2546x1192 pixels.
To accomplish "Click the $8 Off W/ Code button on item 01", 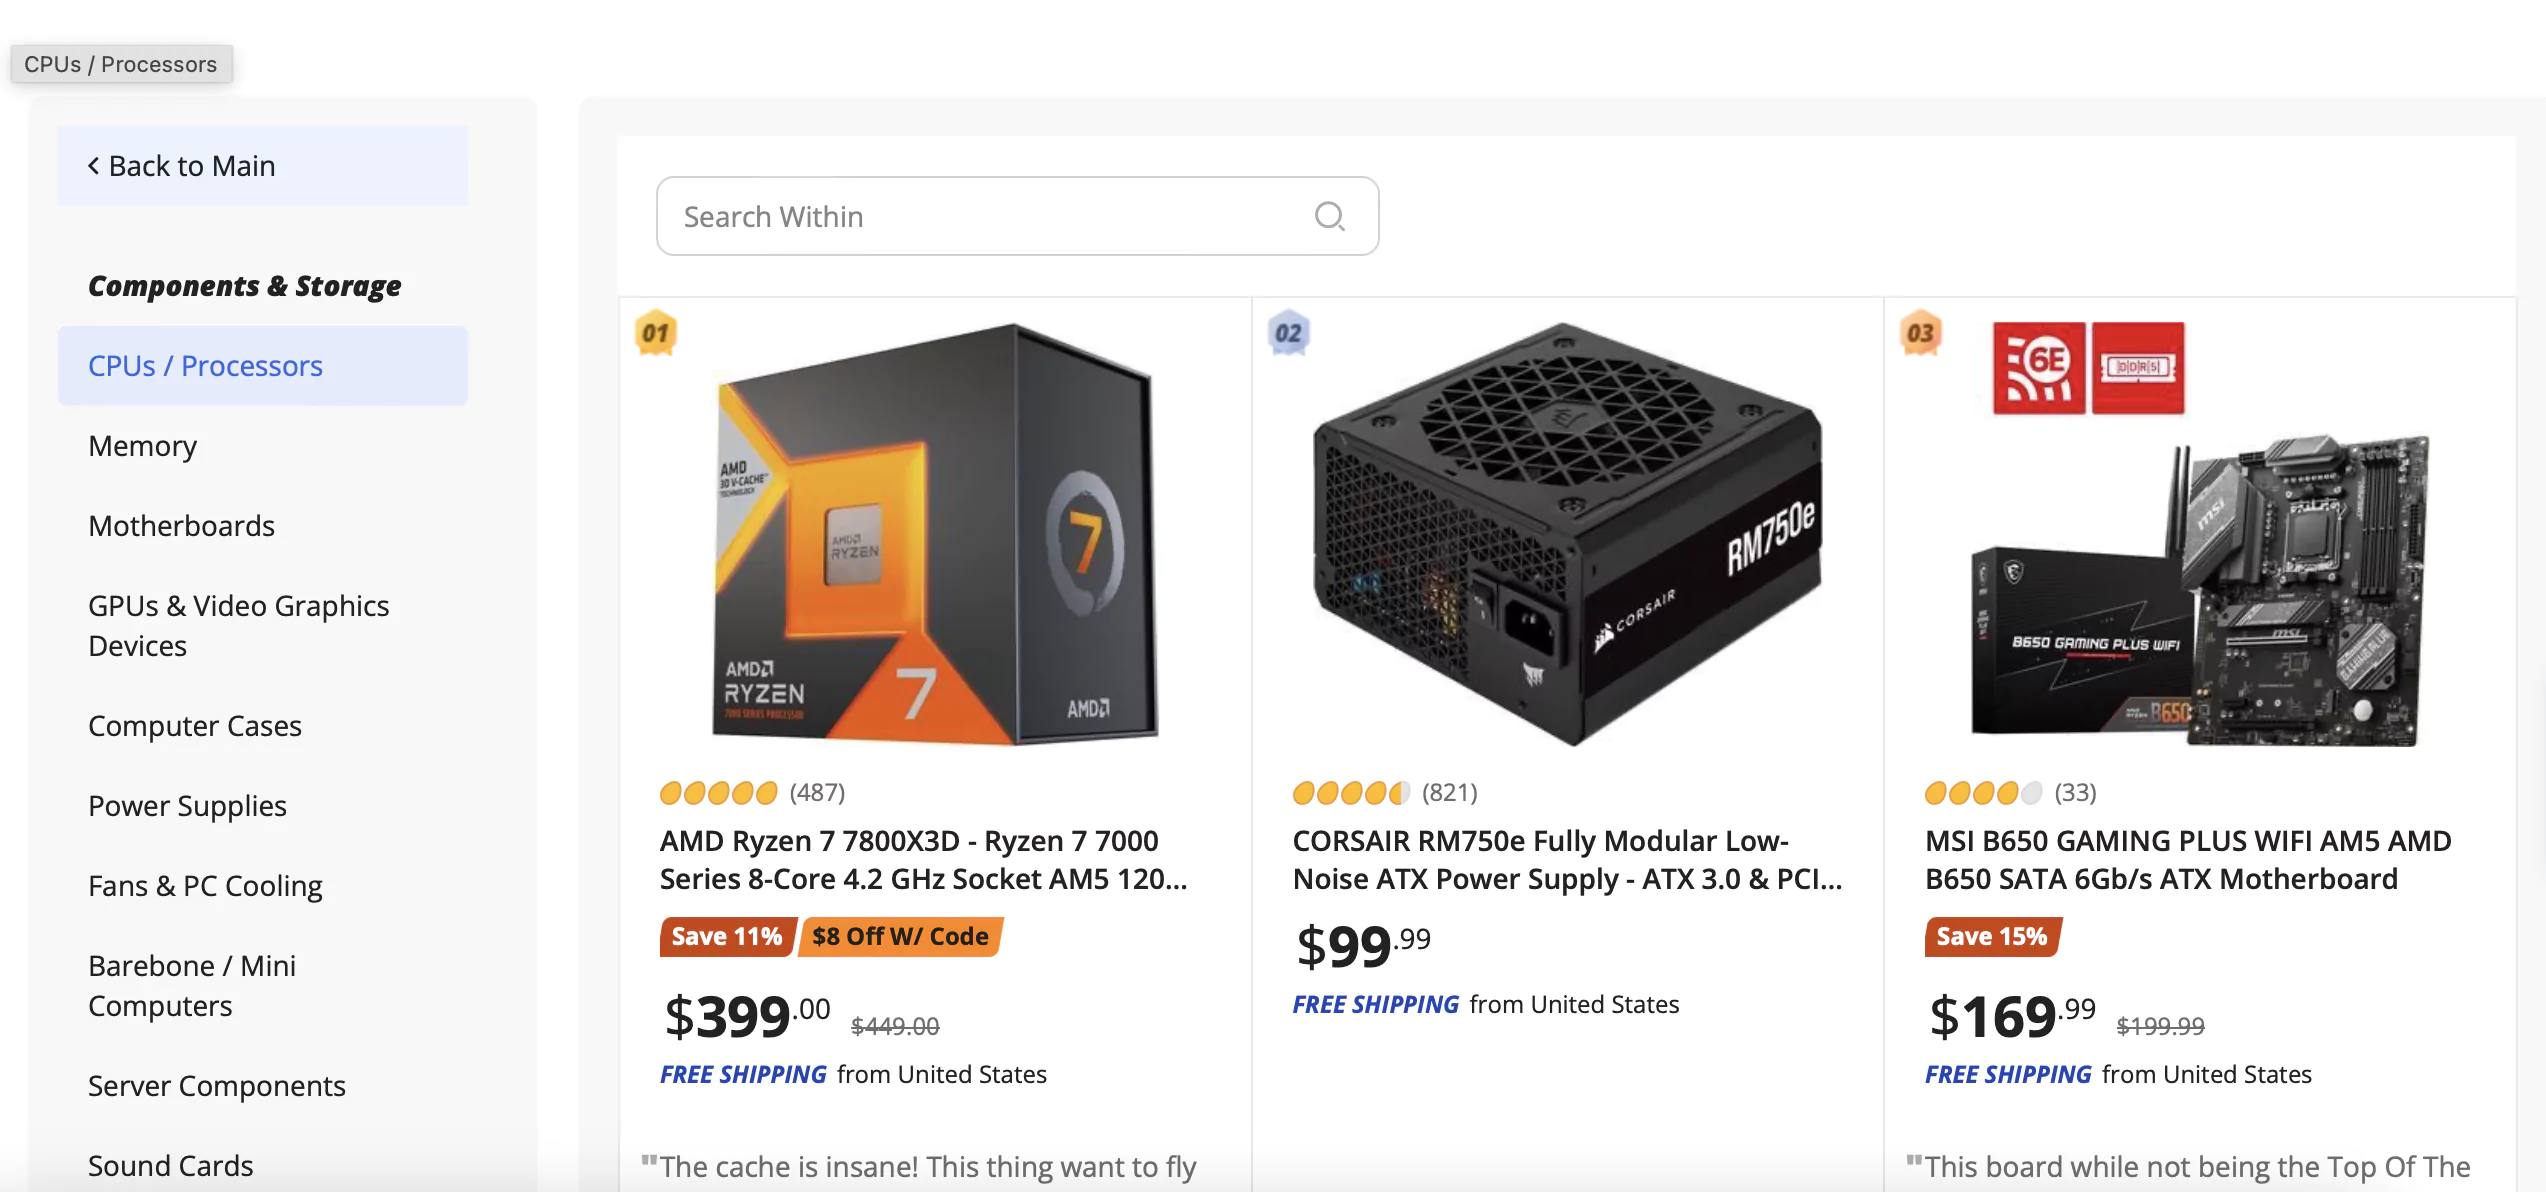I will [x=898, y=935].
